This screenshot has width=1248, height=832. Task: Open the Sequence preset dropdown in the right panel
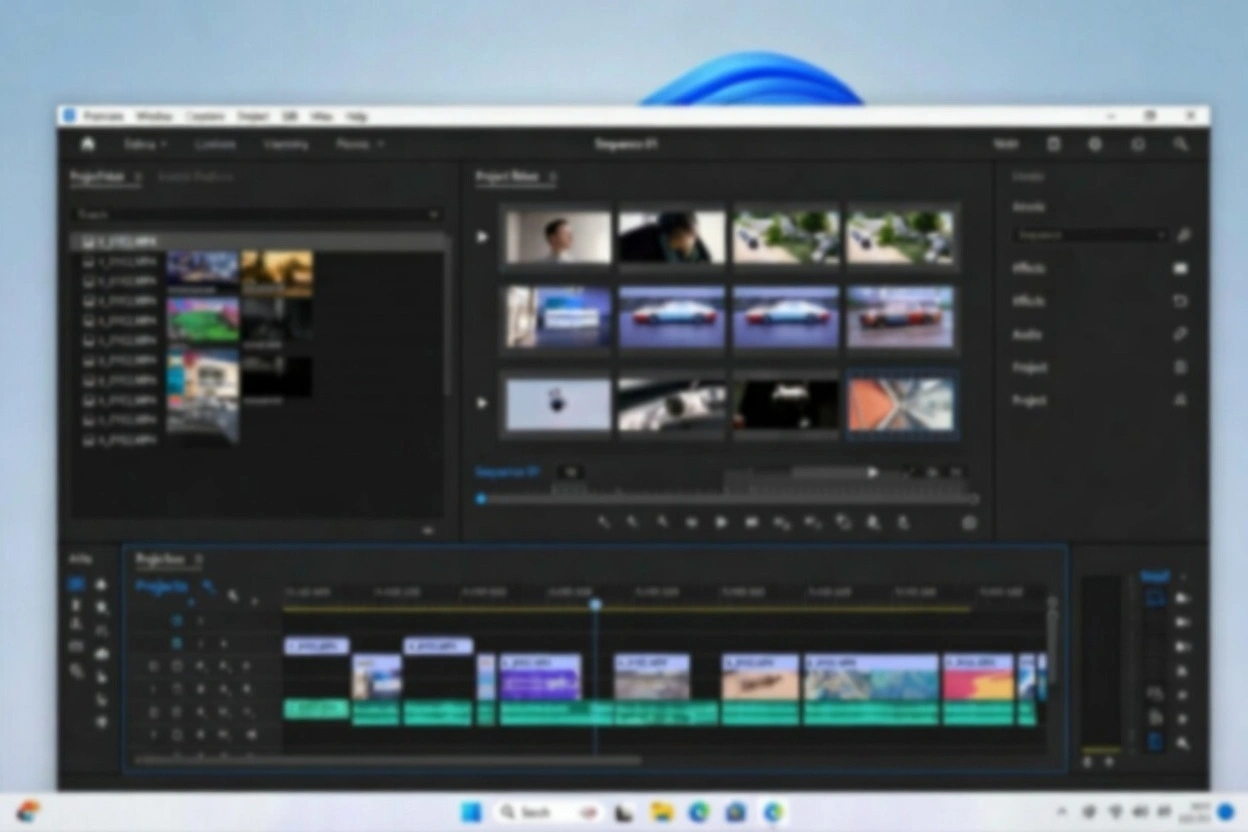1090,235
